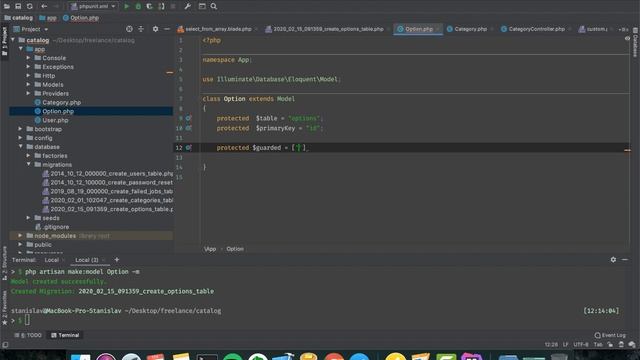Switch to terminal tab Local (2)
640x360 pixels.
tap(87, 260)
